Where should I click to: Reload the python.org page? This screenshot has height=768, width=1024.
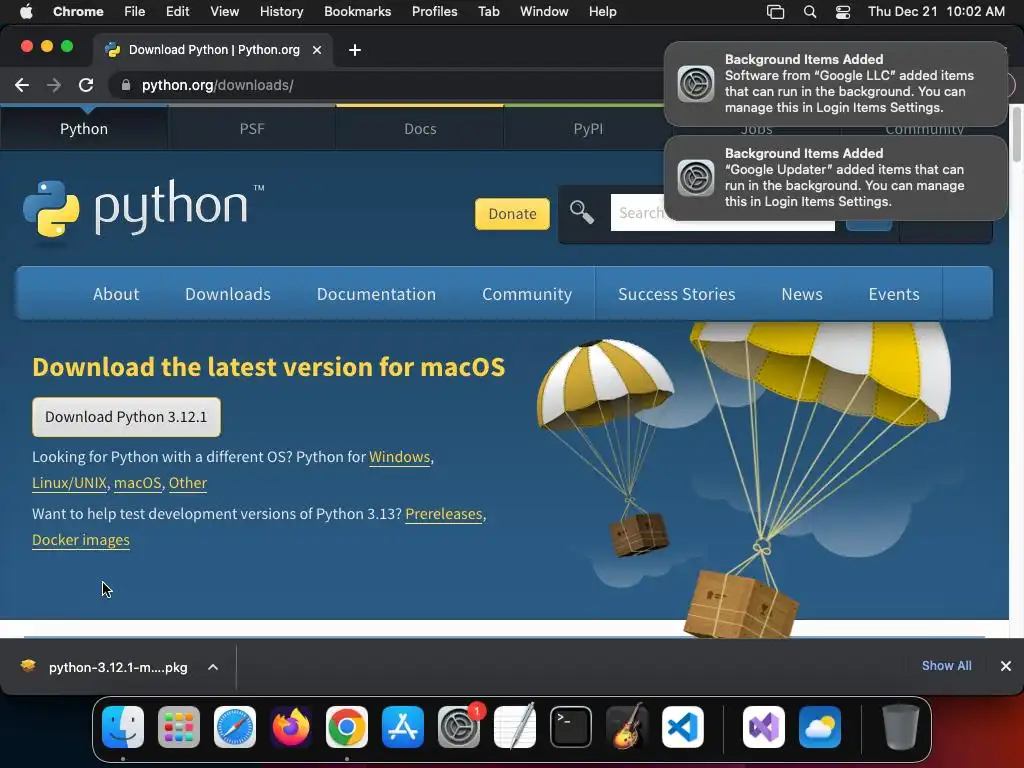[x=86, y=85]
